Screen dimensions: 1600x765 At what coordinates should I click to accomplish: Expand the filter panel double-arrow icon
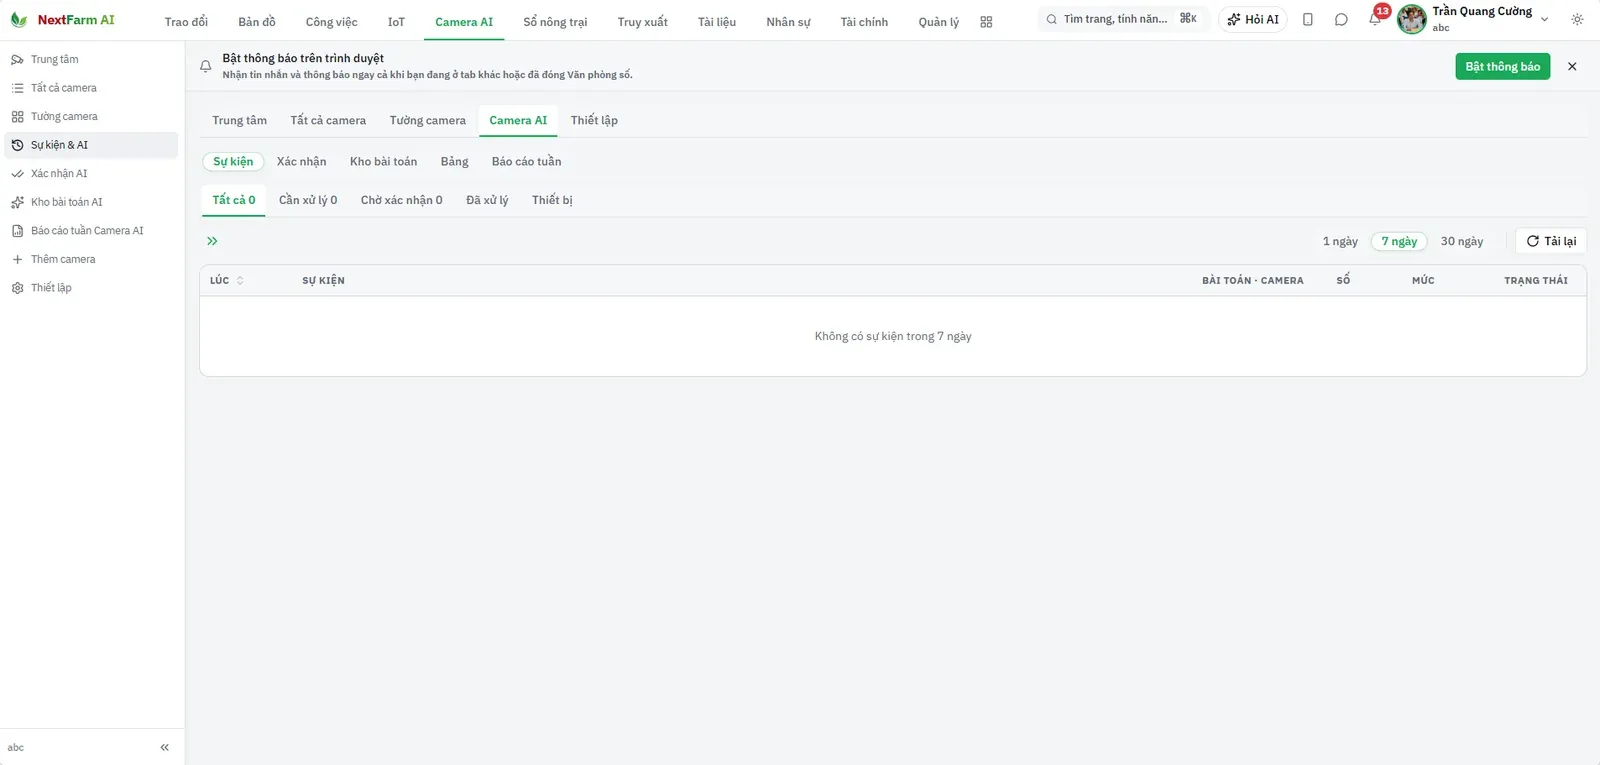pos(212,241)
